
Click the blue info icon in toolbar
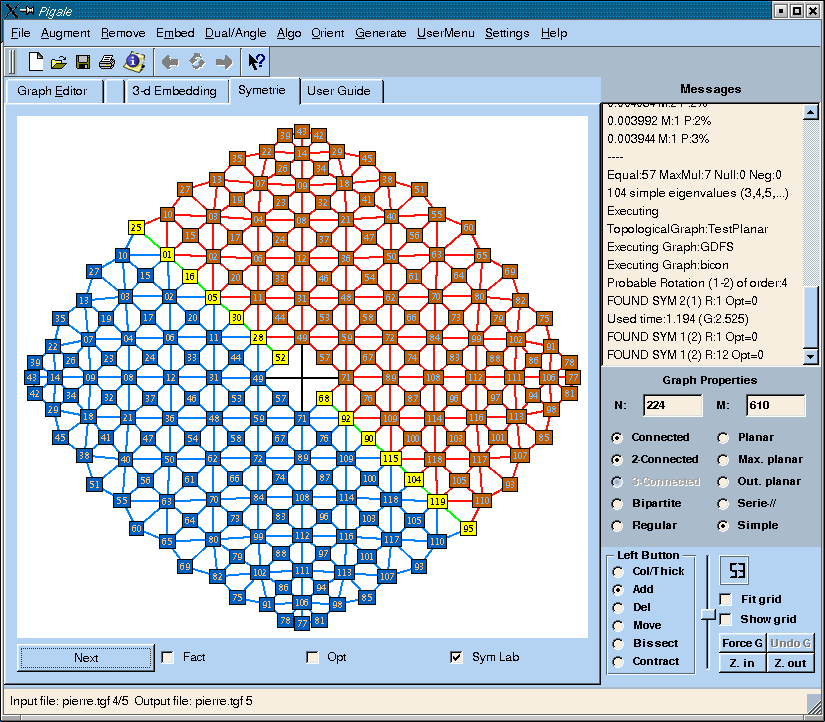pyautogui.click(x=133, y=62)
